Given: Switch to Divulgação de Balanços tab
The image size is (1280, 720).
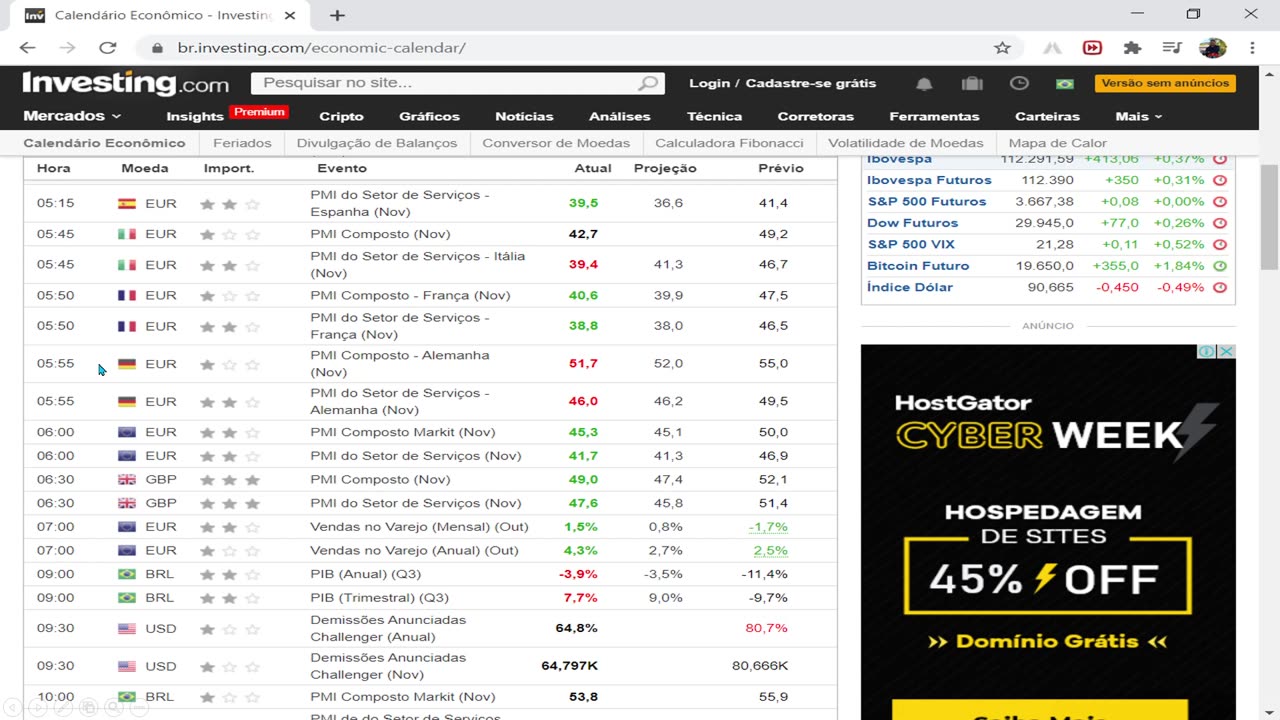Looking at the screenshot, I should pyautogui.click(x=377, y=143).
